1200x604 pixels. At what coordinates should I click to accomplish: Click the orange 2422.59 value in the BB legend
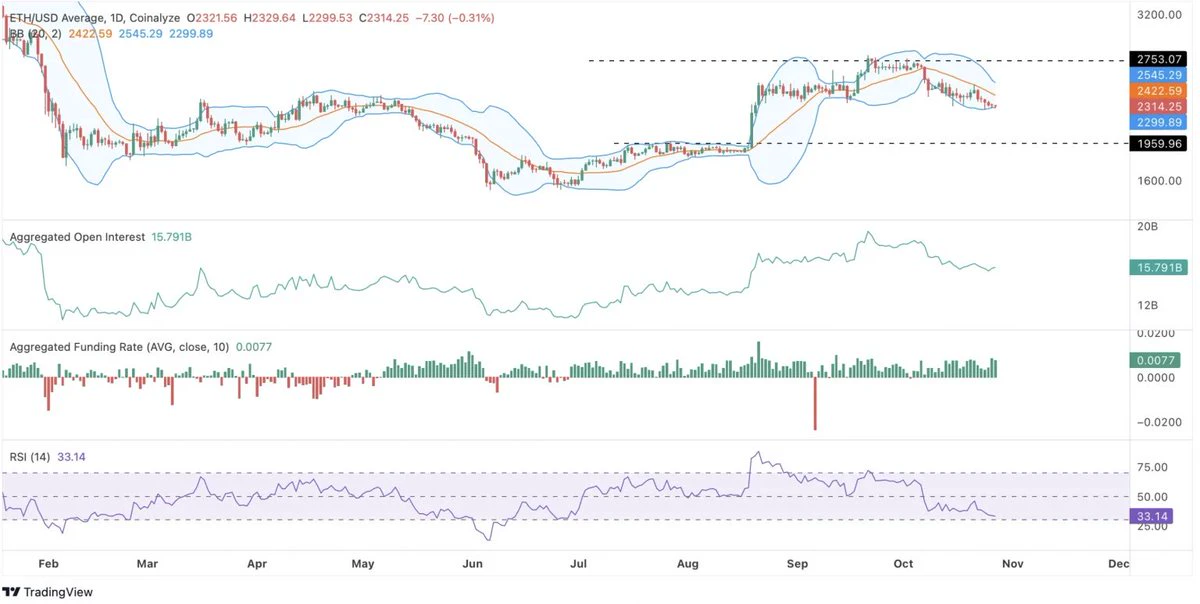point(90,34)
